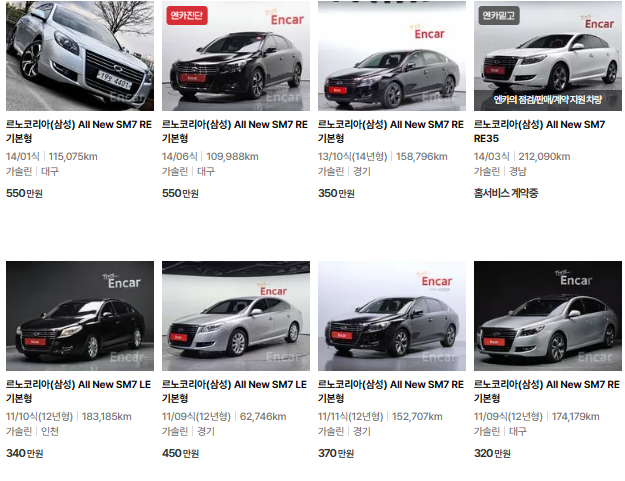625x481 pixels.
Task: Click the red 엔카진단 badge
Action: 187,16
